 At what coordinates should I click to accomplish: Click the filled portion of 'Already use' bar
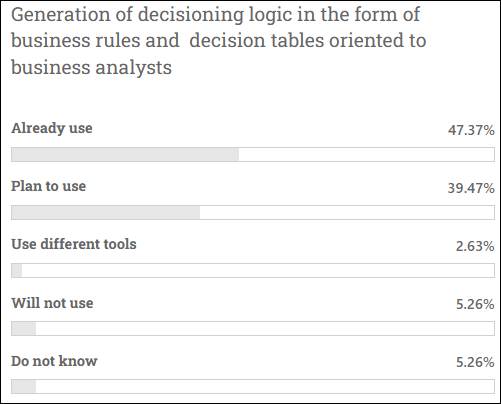(x=125, y=155)
